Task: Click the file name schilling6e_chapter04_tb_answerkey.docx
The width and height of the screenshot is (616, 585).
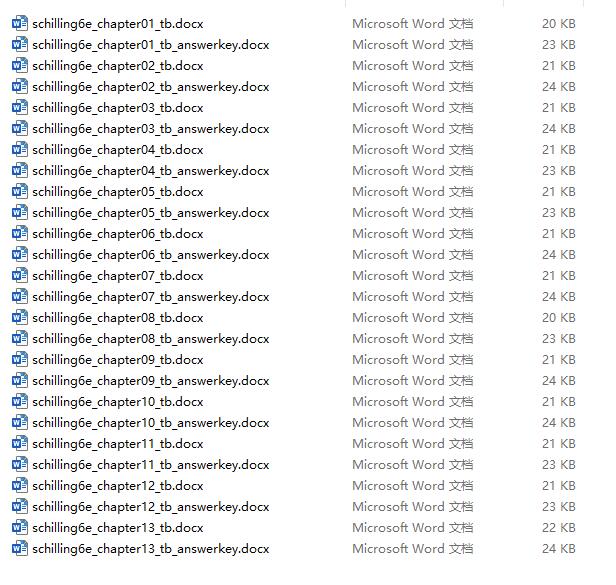Action: pos(151,171)
